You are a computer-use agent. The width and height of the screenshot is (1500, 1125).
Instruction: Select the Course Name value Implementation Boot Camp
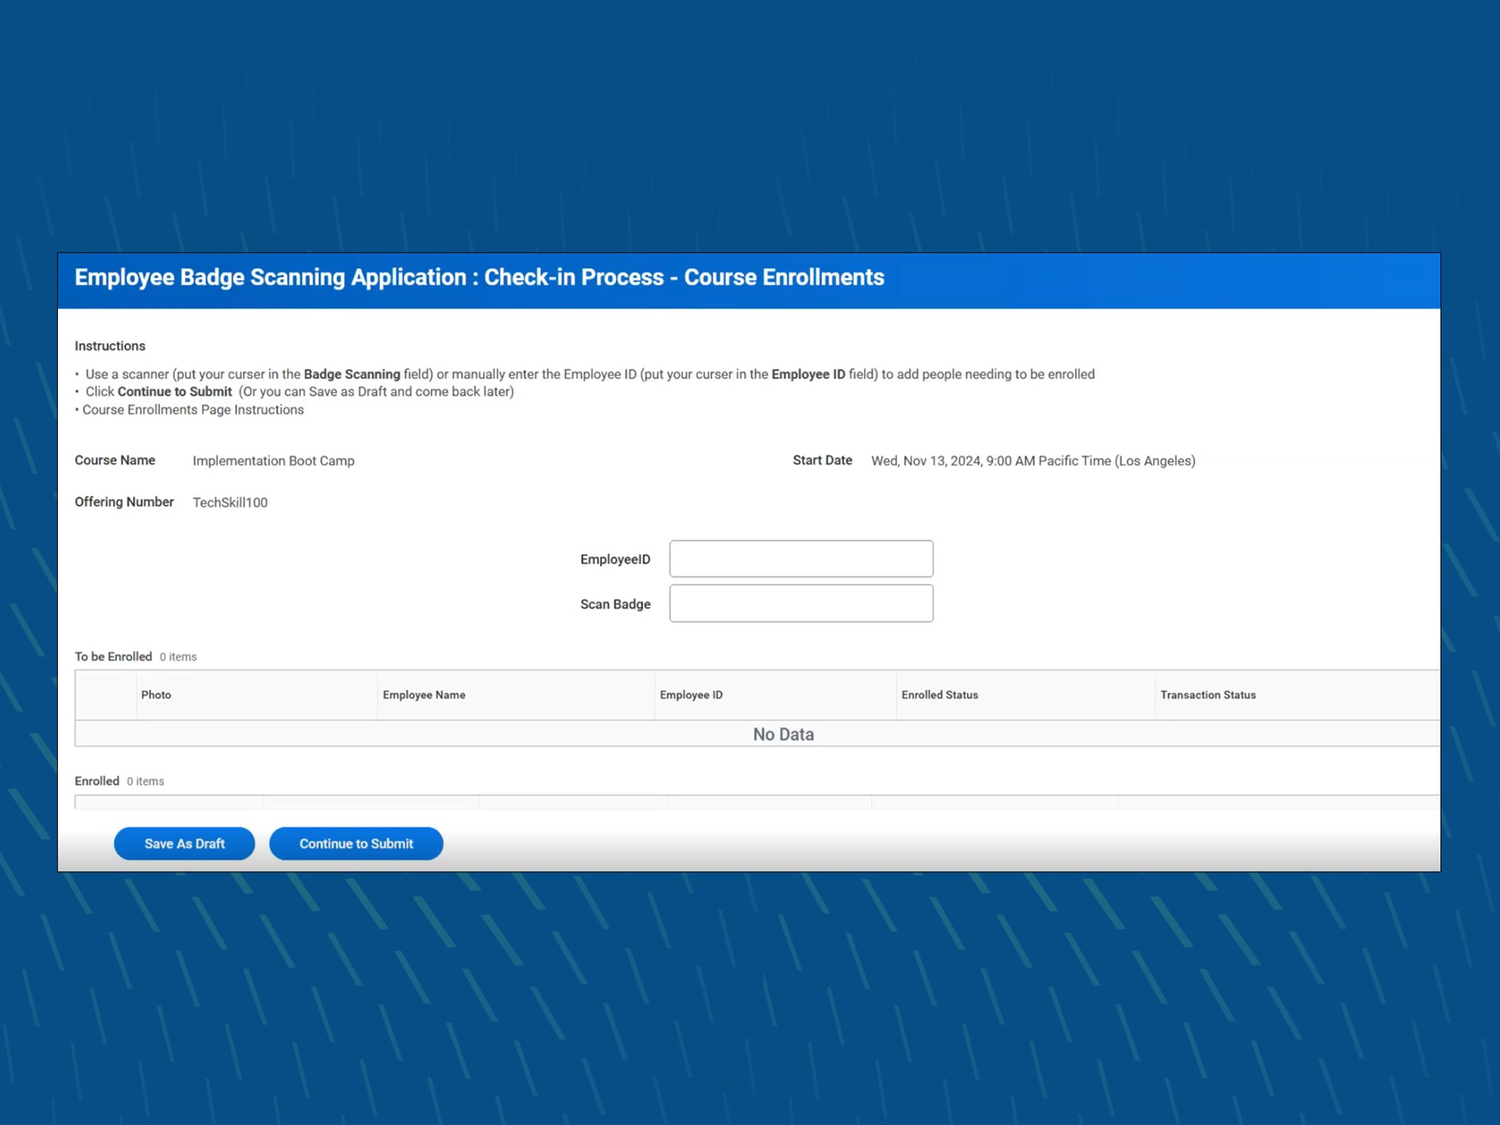[273, 460]
